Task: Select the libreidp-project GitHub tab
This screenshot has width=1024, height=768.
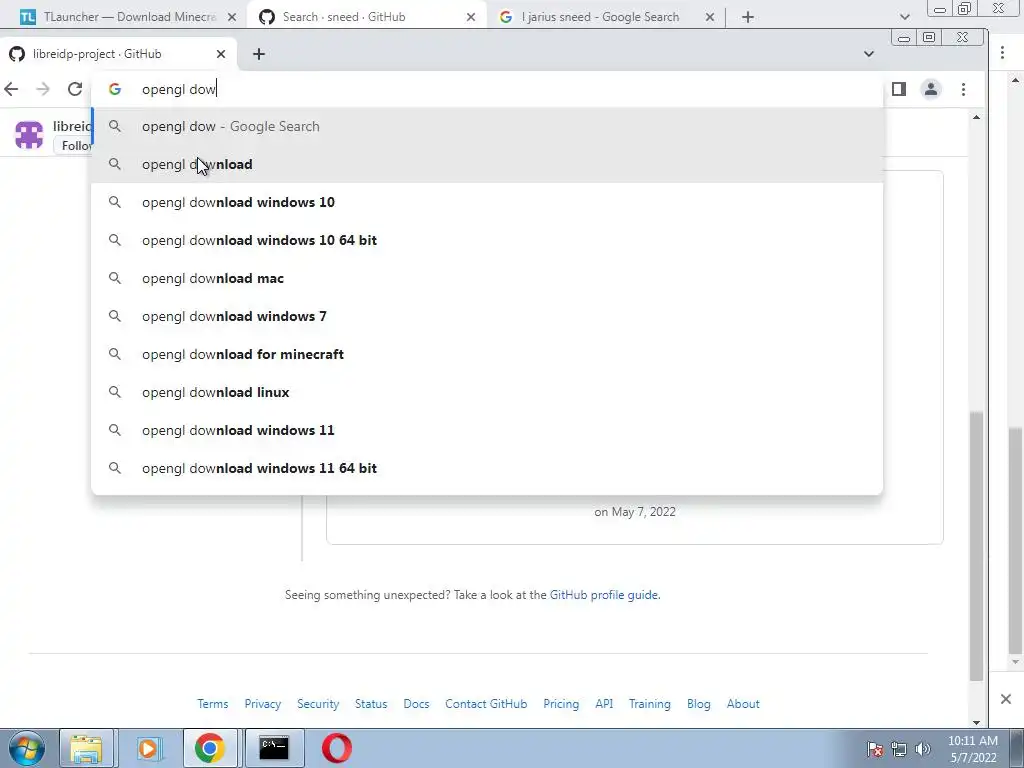Action: click(118, 54)
